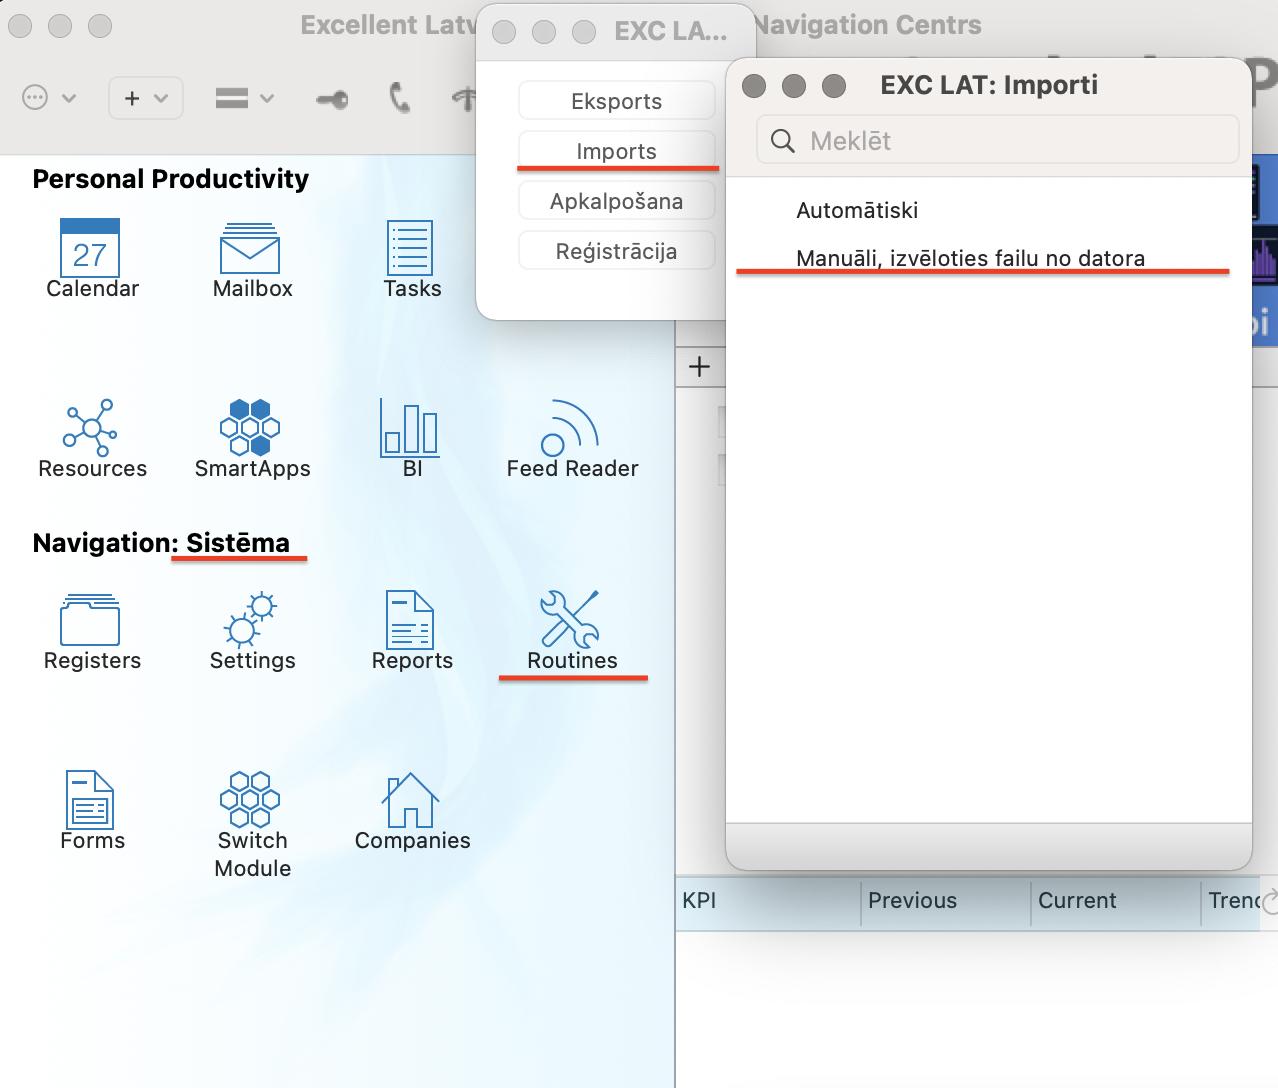Viewport: 1278px width, 1088px height.
Task: Open Routines wrench icon
Action: tap(570, 620)
